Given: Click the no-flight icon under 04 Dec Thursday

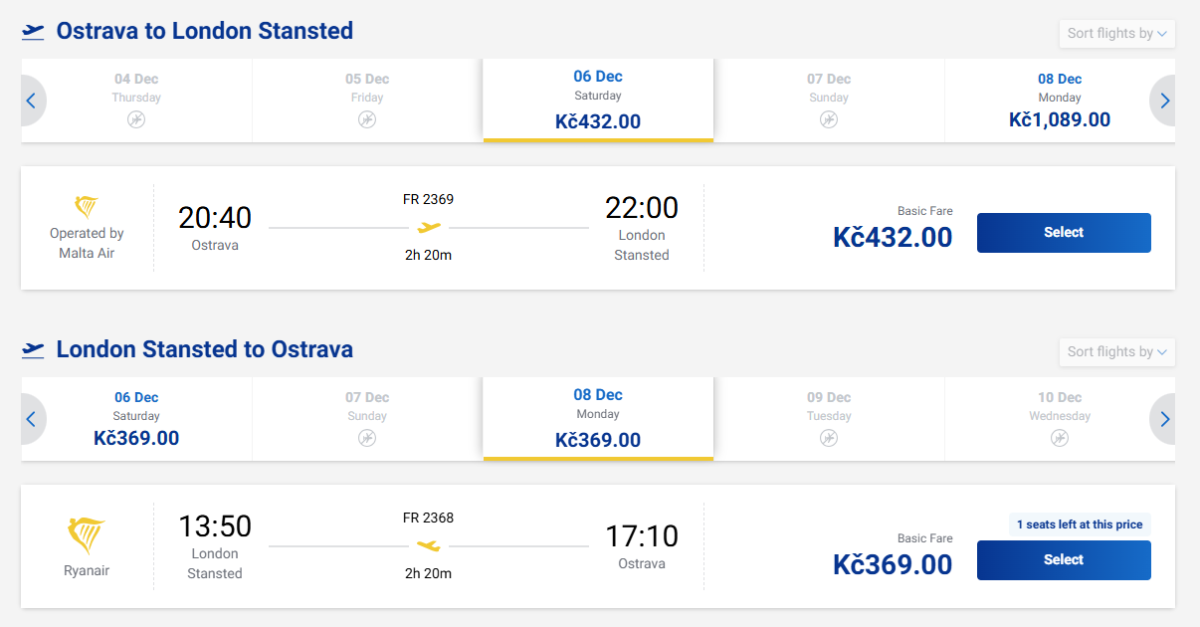Looking at the screenshot, I should pyautogui.click(x=136, y=120).
